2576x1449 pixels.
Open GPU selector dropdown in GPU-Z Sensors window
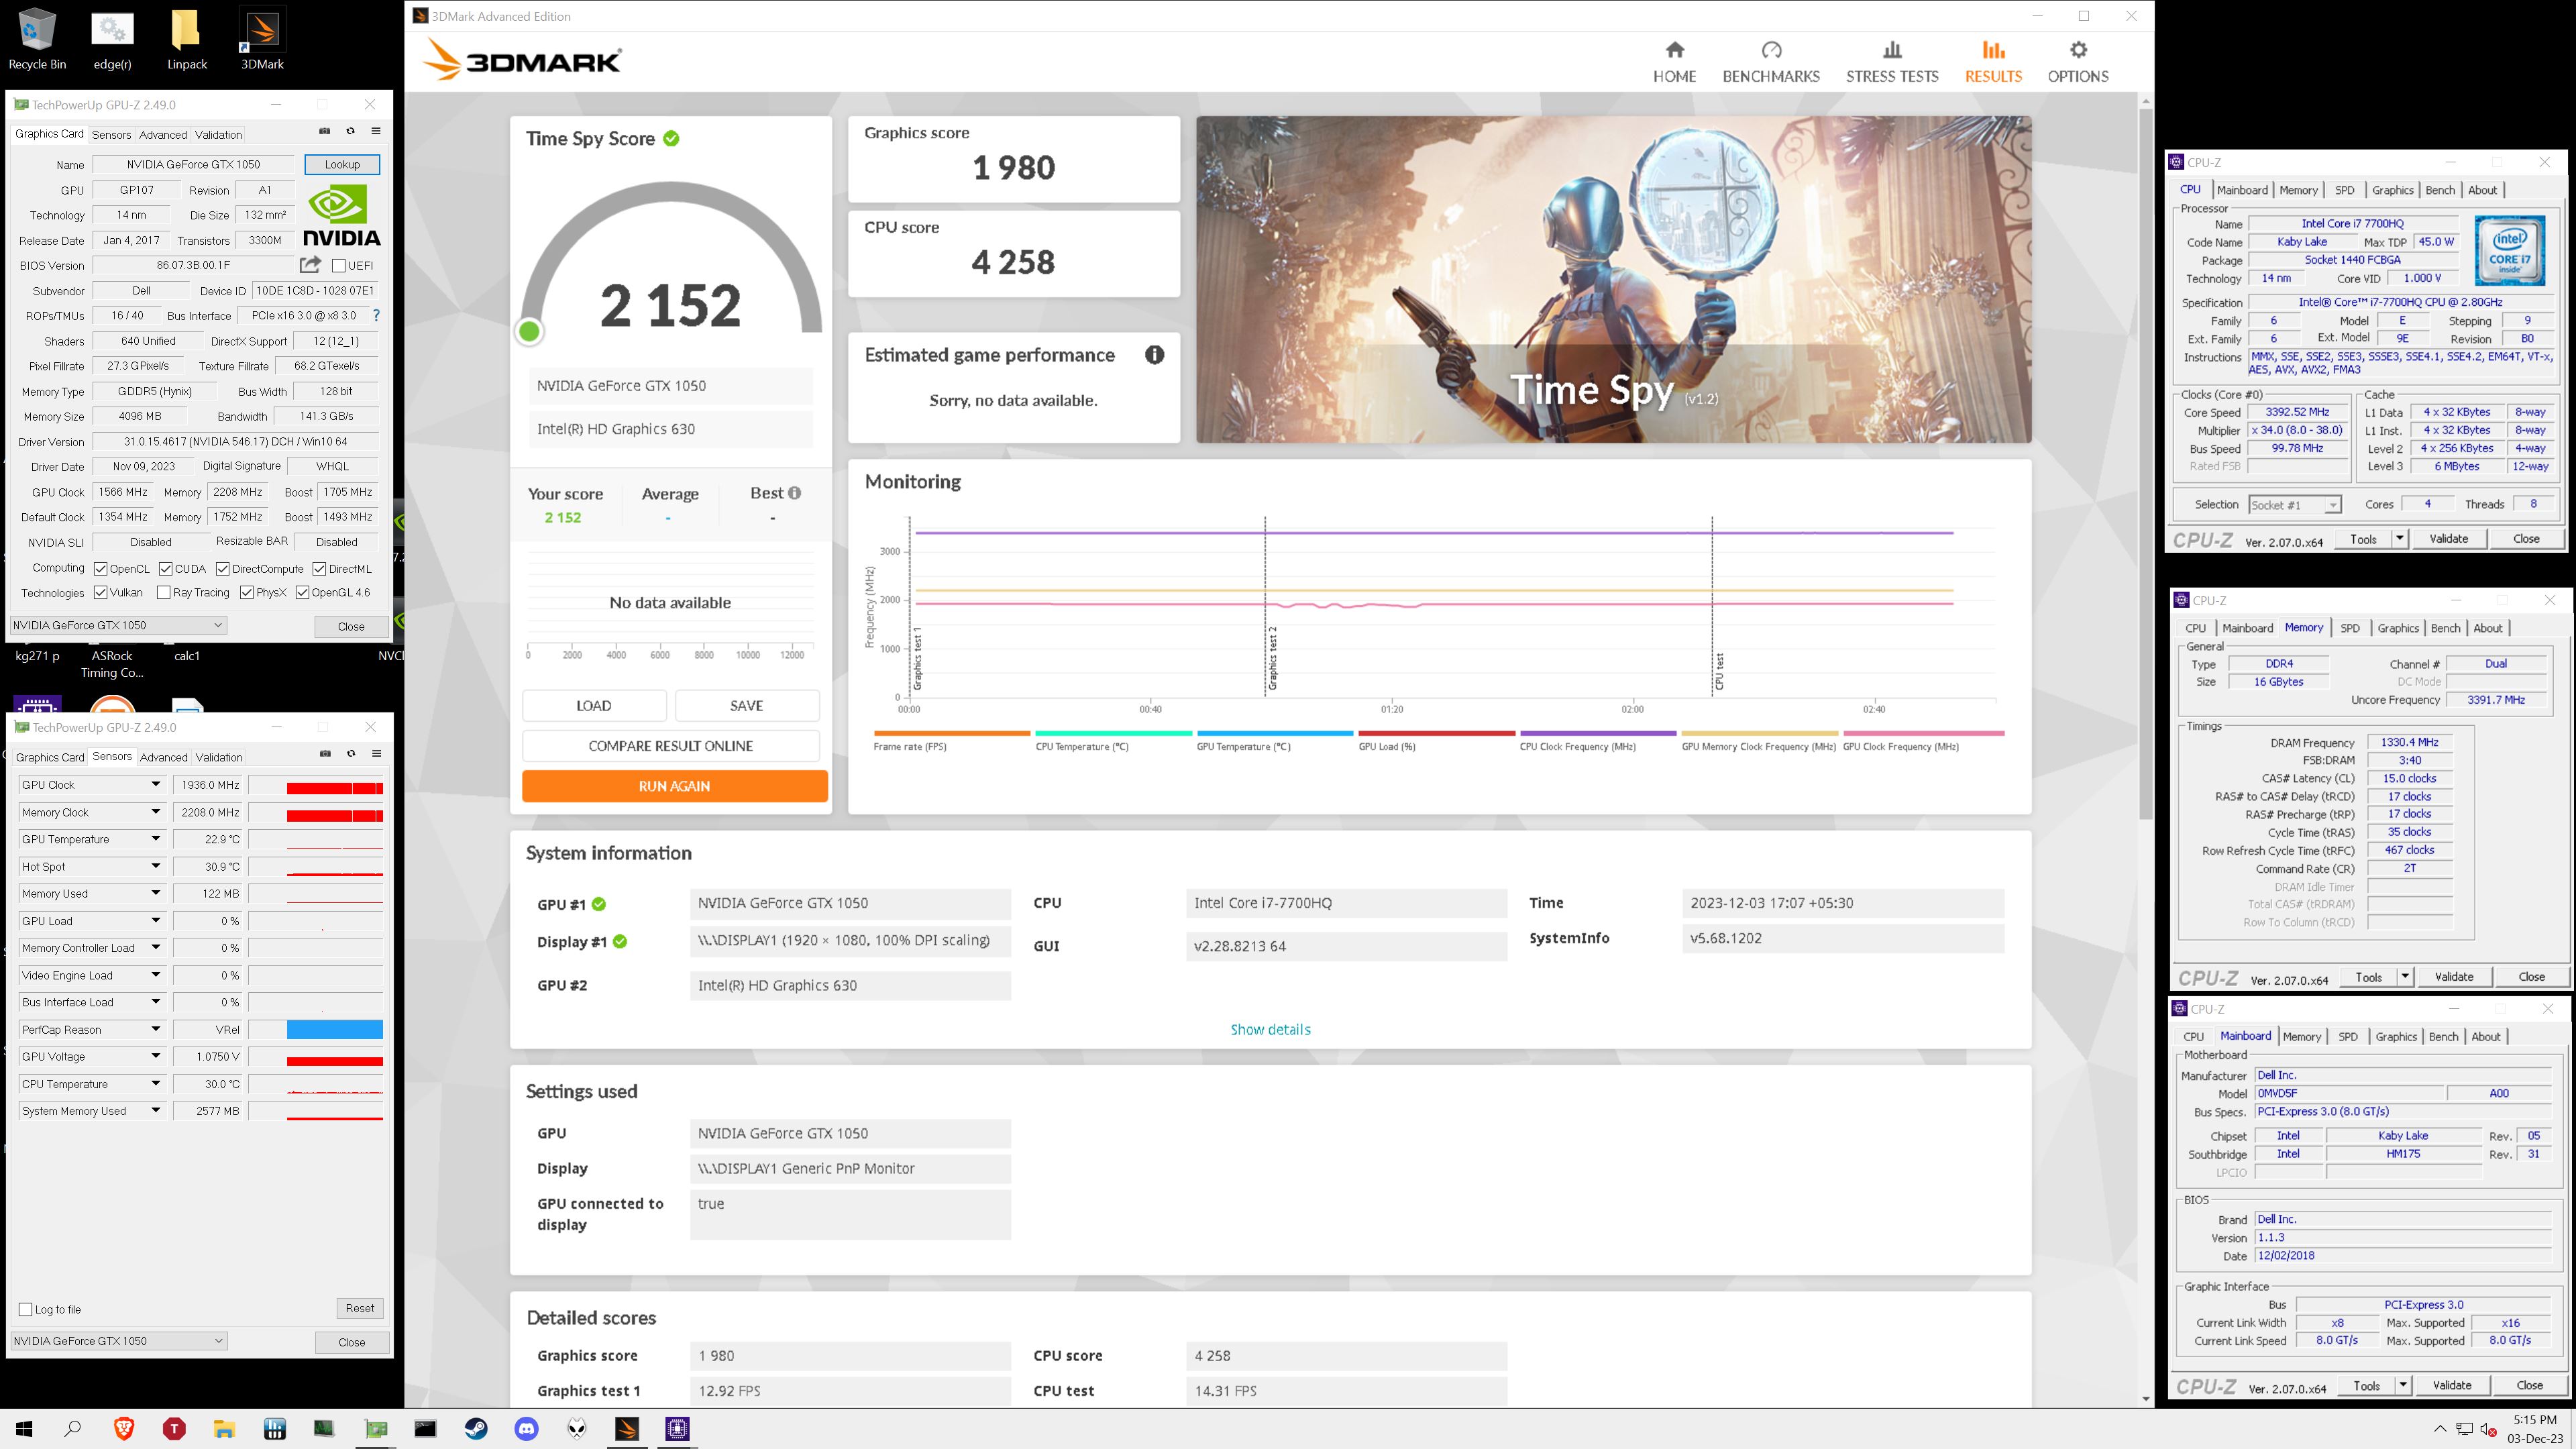(118, 1341)
